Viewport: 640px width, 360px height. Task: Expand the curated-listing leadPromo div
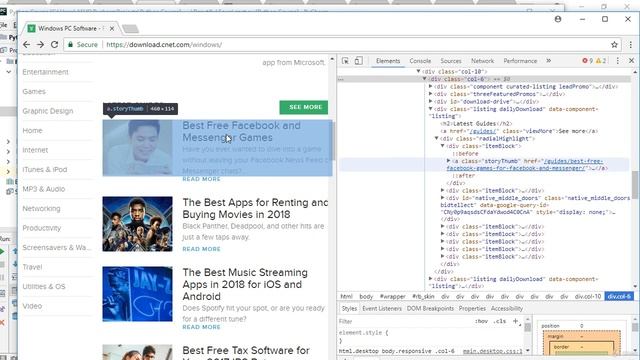click(x=431, y=87)
